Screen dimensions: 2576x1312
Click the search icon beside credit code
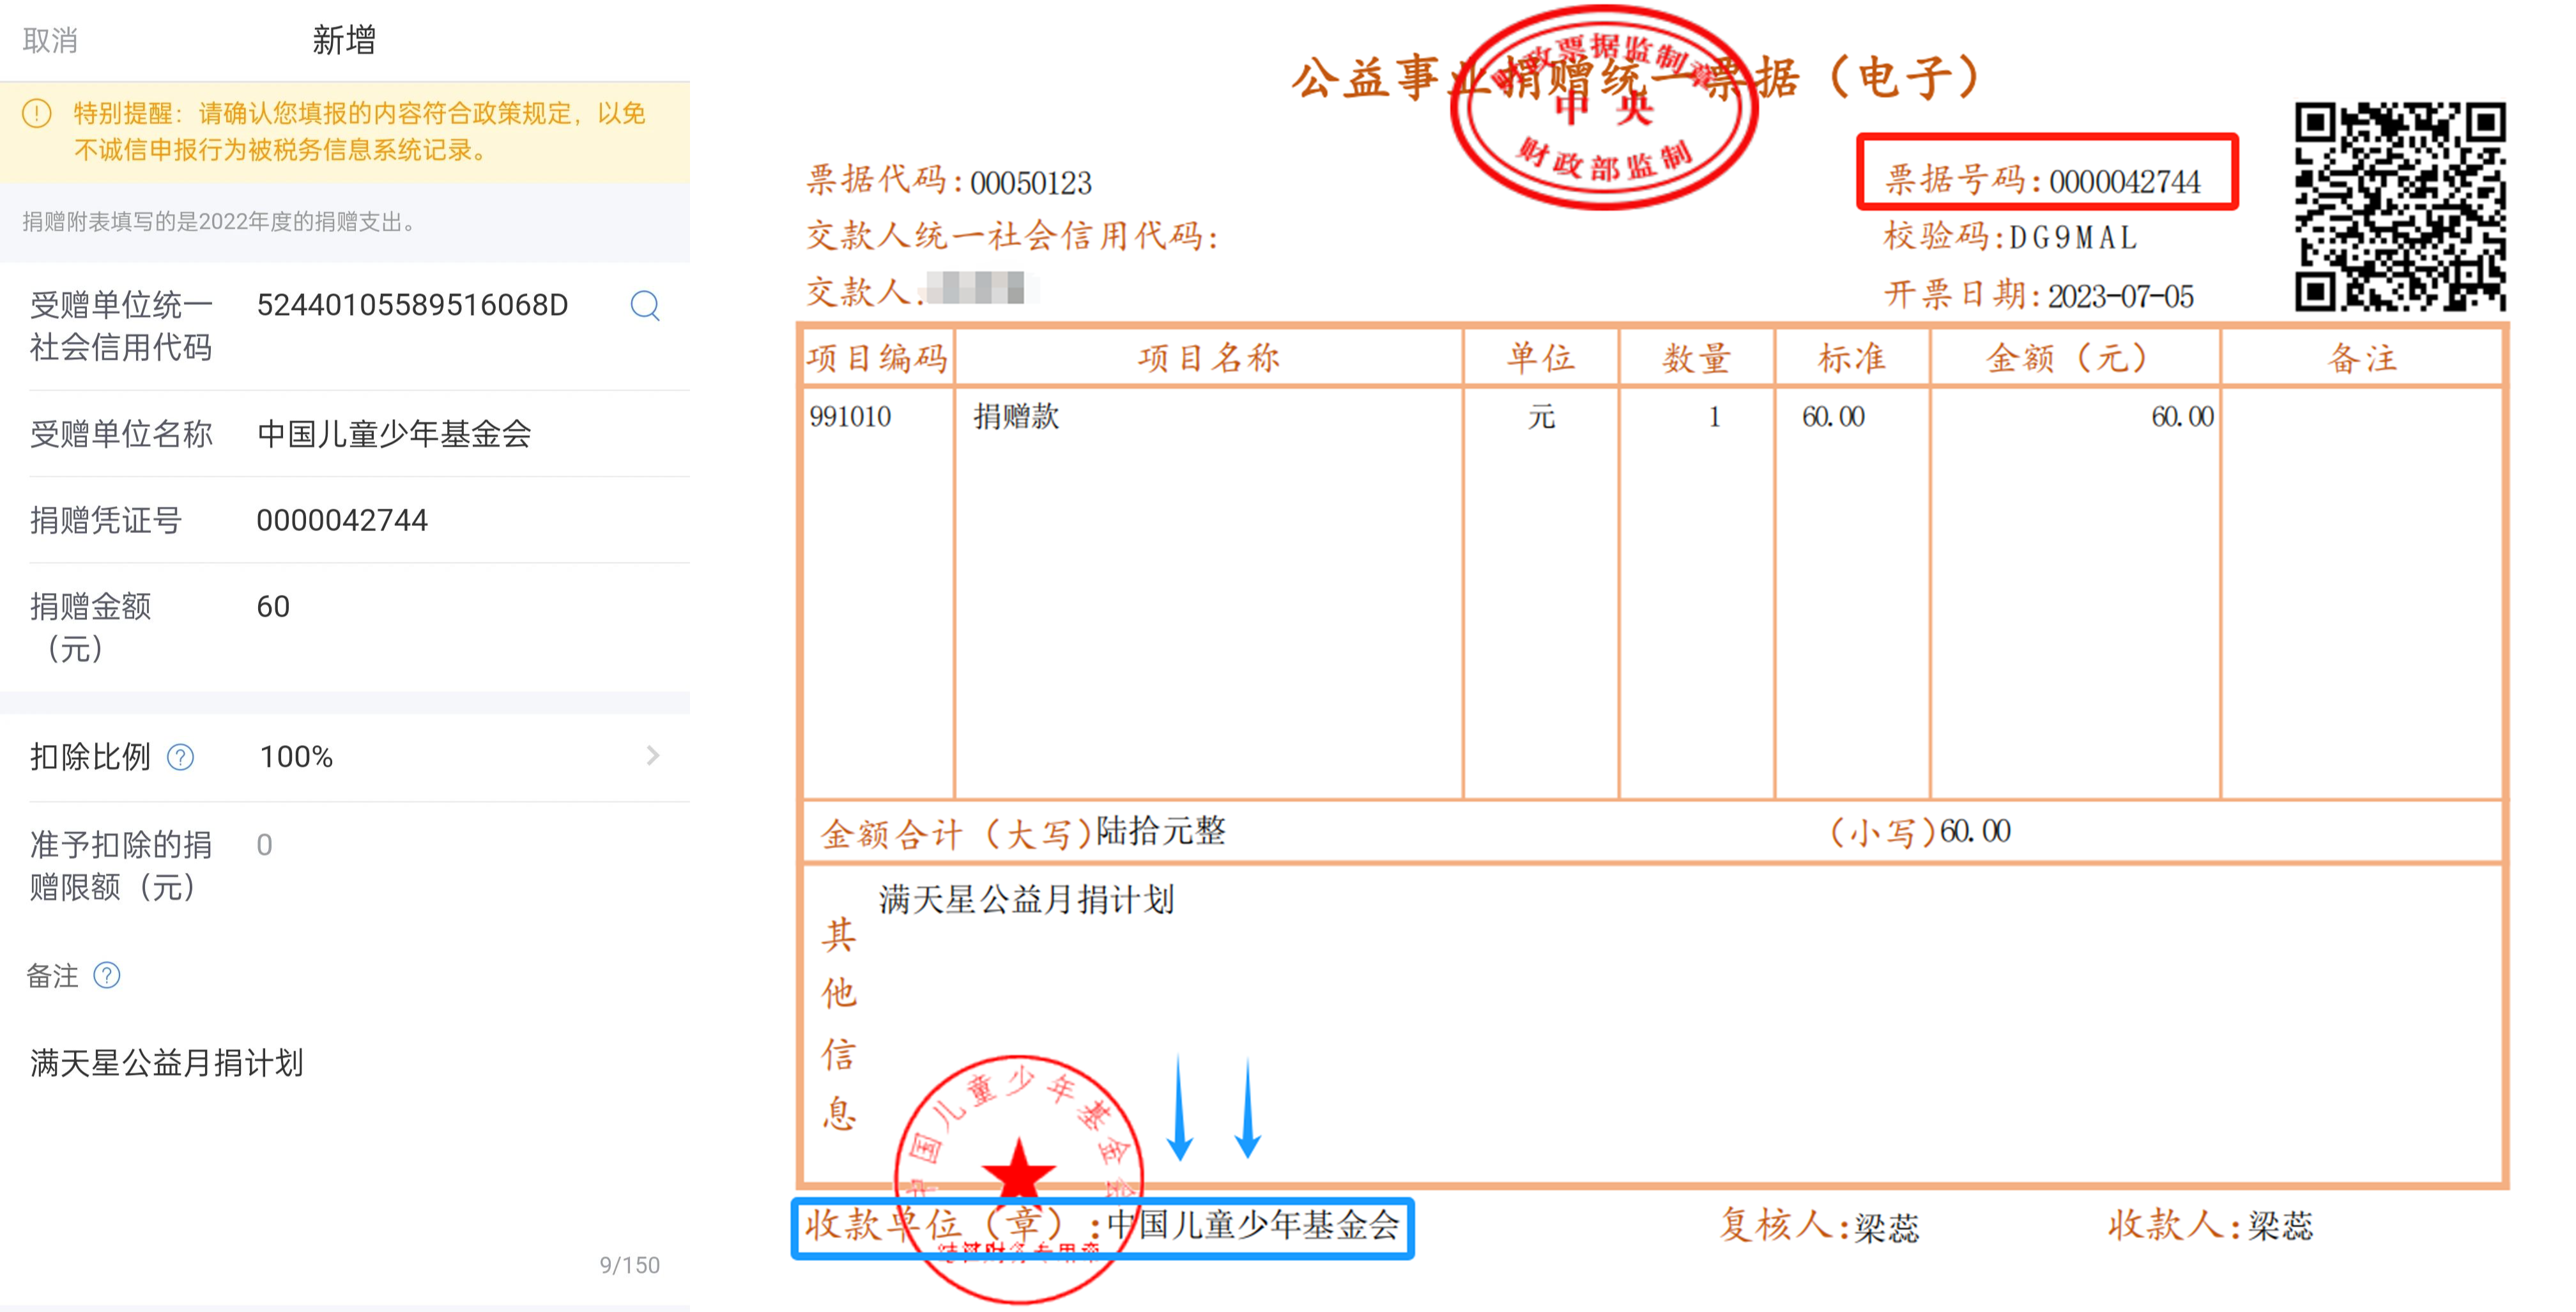point(645,305)
